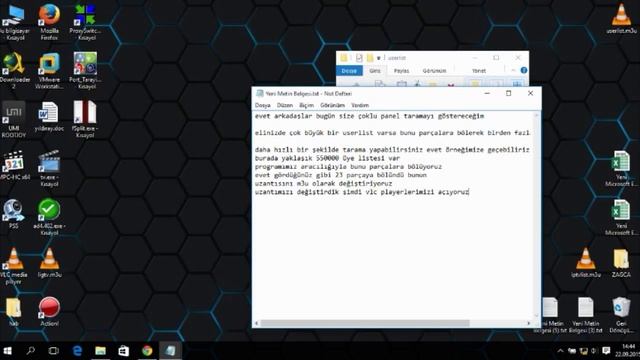Minimize the Notepad window
Screen dimensions: 640x360
coord(487,93)
